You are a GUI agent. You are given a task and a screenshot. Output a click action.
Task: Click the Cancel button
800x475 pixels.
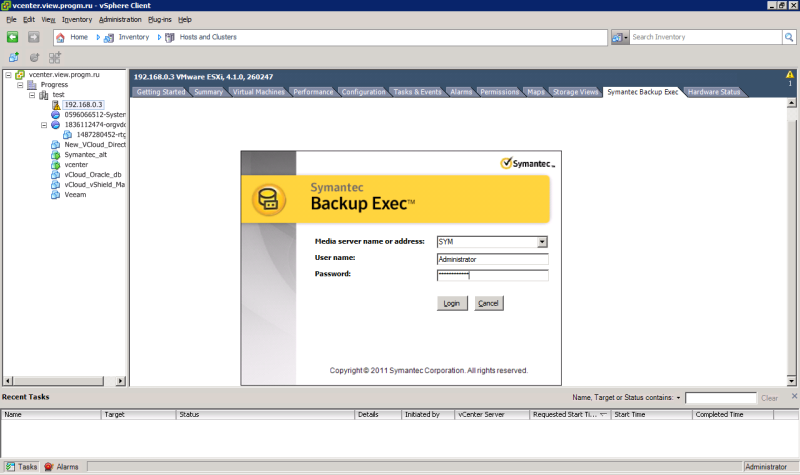coord(488,303)
